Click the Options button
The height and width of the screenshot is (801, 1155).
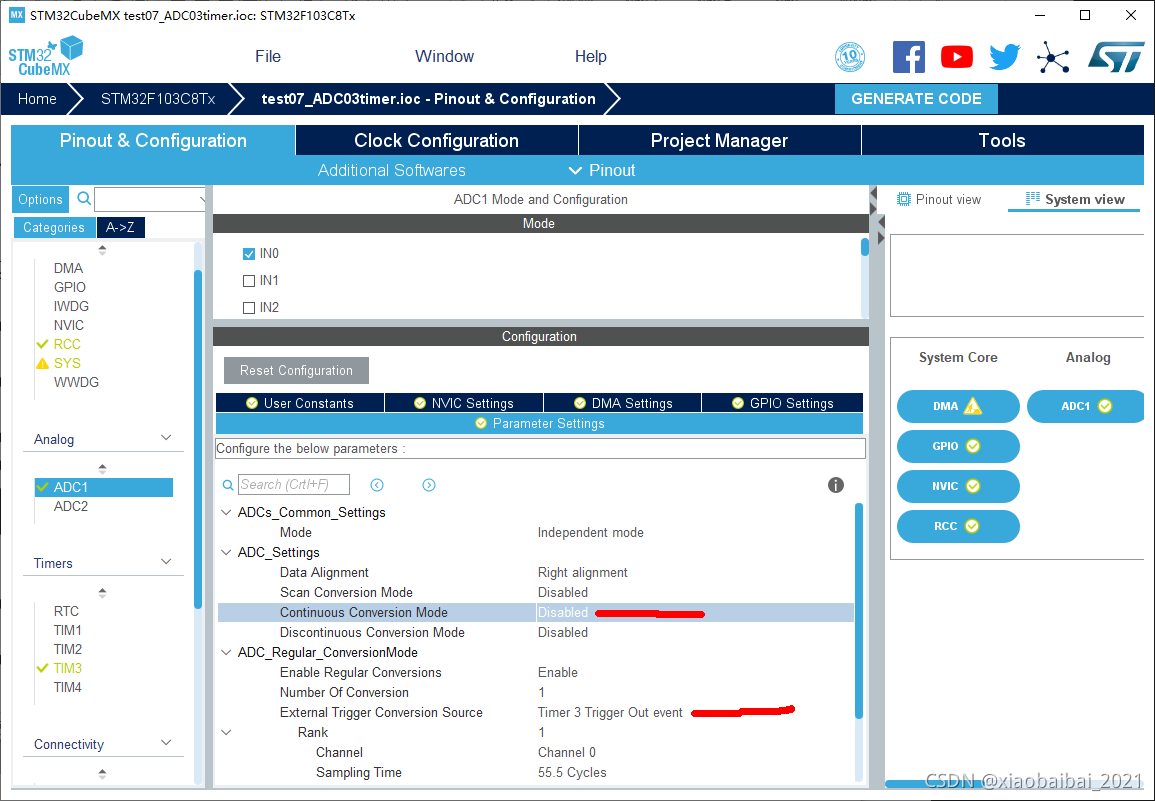coord(41,199)
